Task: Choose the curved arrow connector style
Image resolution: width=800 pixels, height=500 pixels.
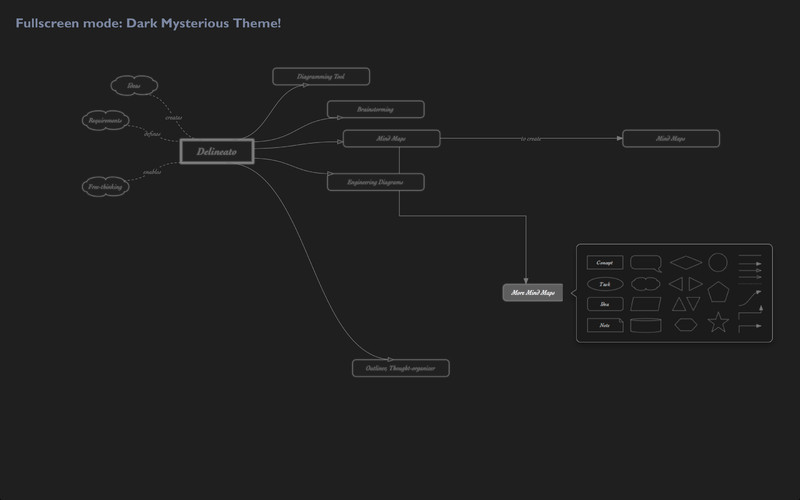Action: click(x=750, y=298)
